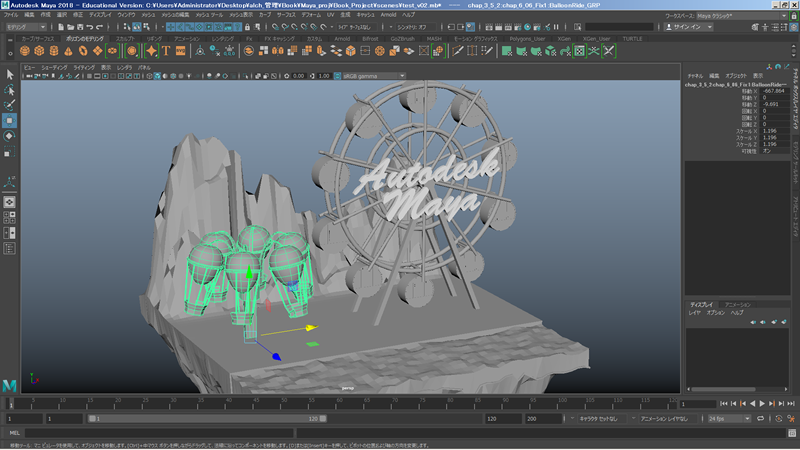Switch to the TURTLE shelf tab
Screen dimensions: 800x450
click(632, 39)
